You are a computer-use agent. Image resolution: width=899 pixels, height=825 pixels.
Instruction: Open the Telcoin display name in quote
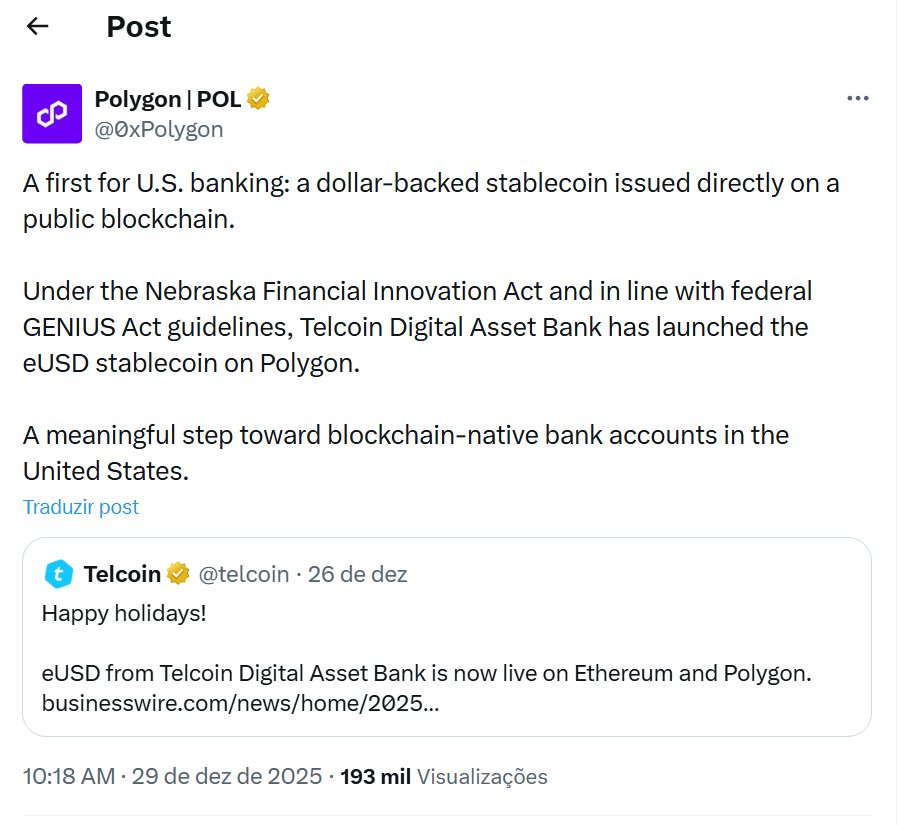[122, 574]
